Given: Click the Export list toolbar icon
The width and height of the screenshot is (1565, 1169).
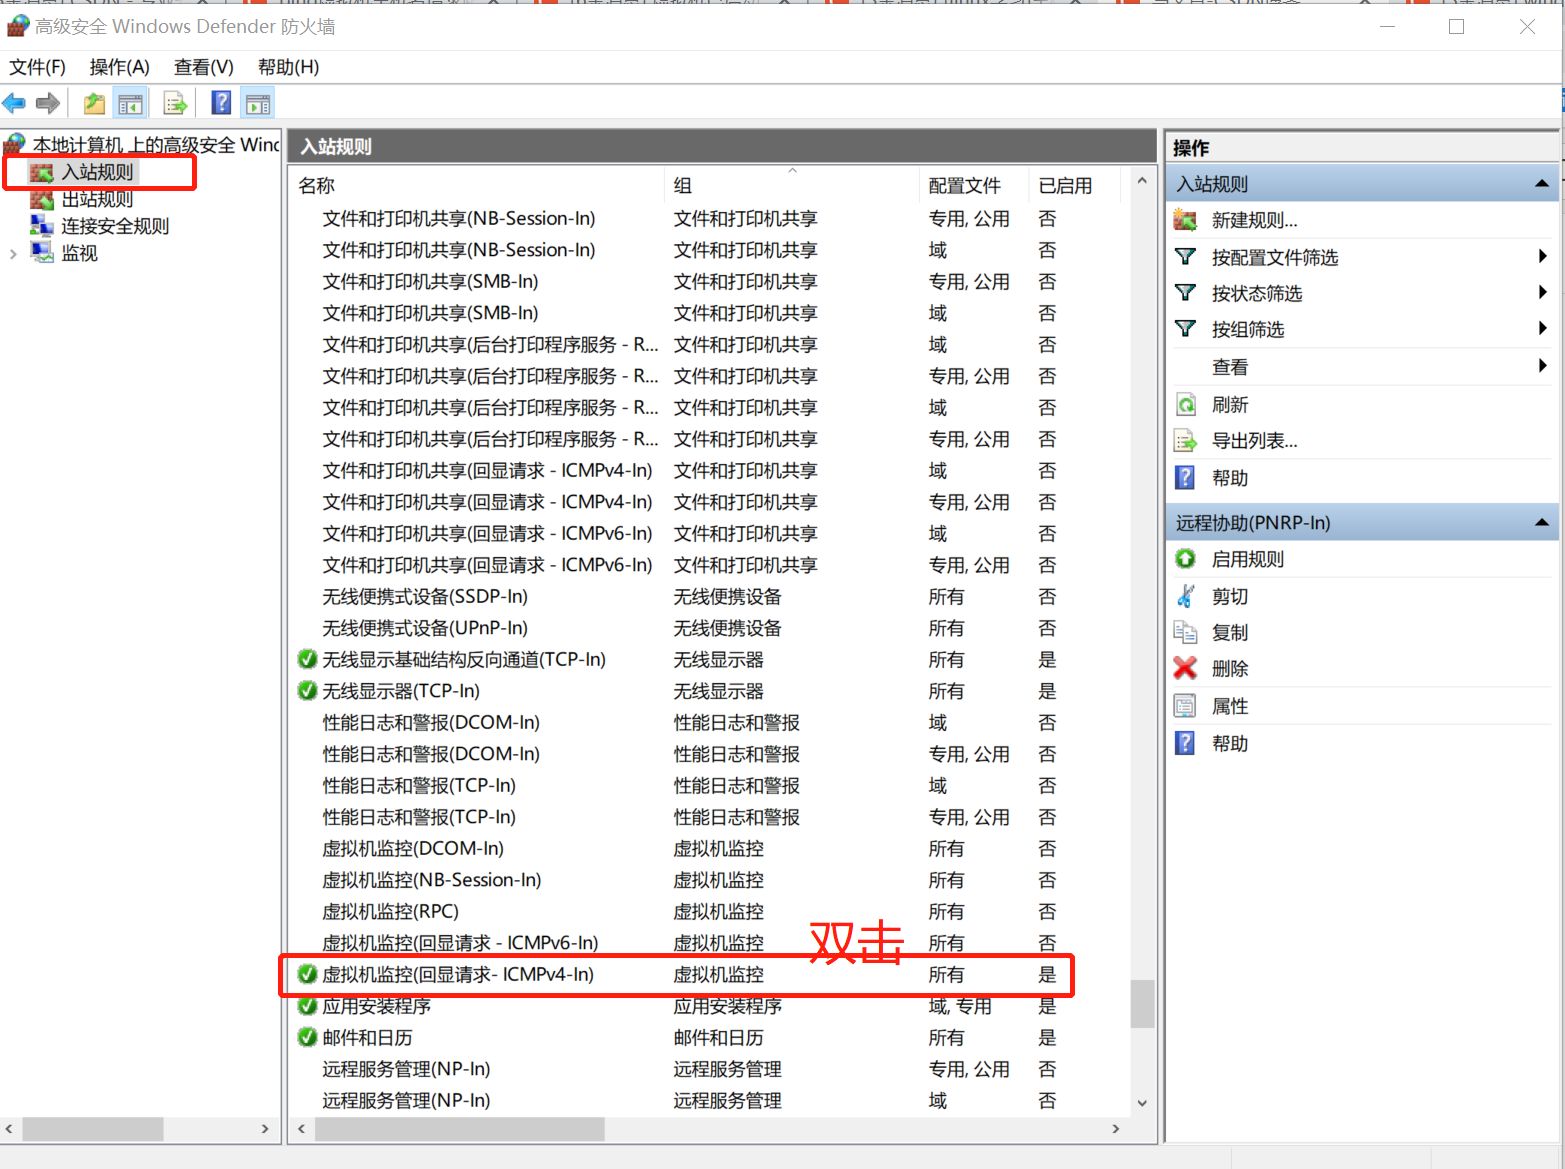Looking at the screenshot, I should click(x=175, y=103).
